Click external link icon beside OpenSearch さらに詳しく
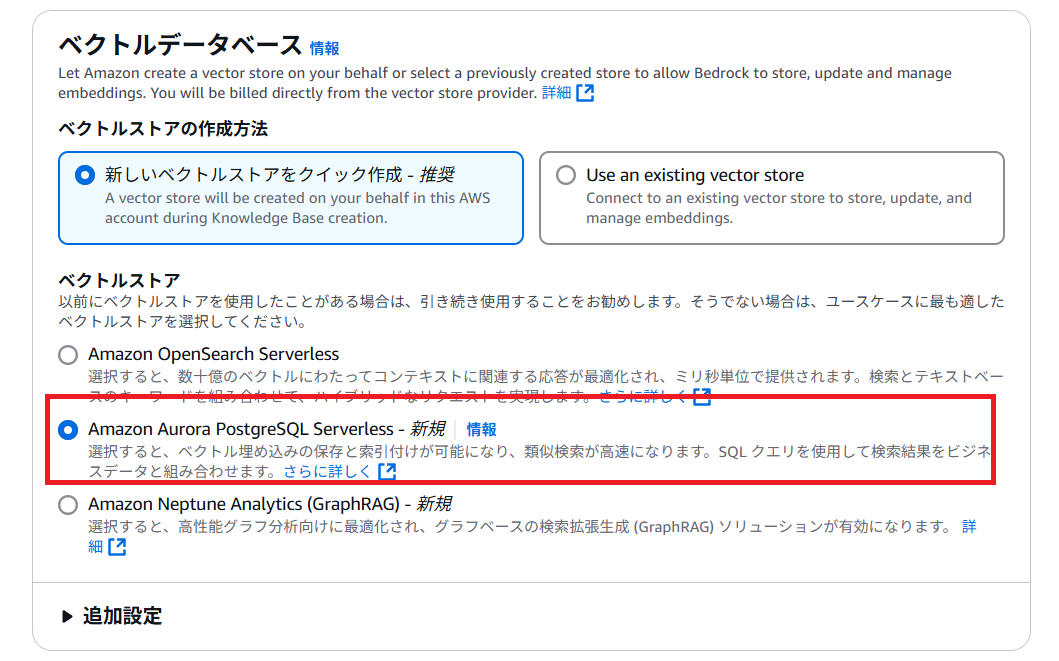 (702, 396)
